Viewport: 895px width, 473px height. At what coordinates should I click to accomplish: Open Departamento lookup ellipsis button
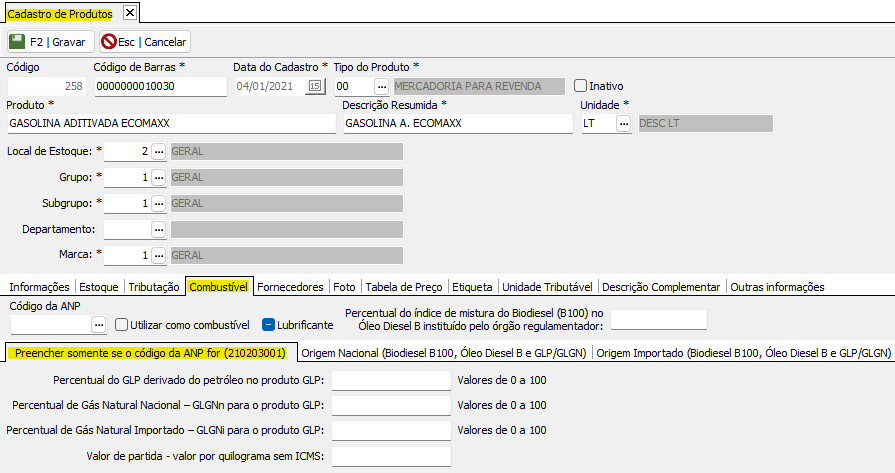tap(158, 230)
